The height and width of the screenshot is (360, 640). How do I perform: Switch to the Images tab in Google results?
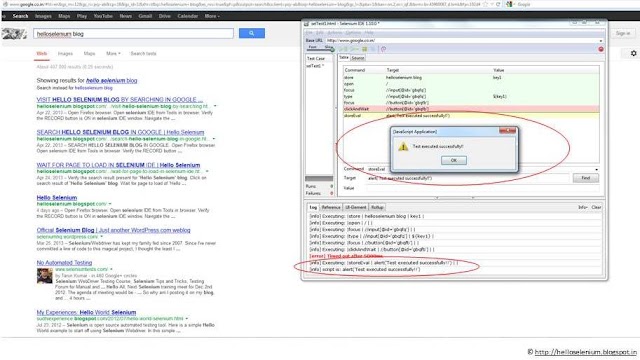point(65,53)
